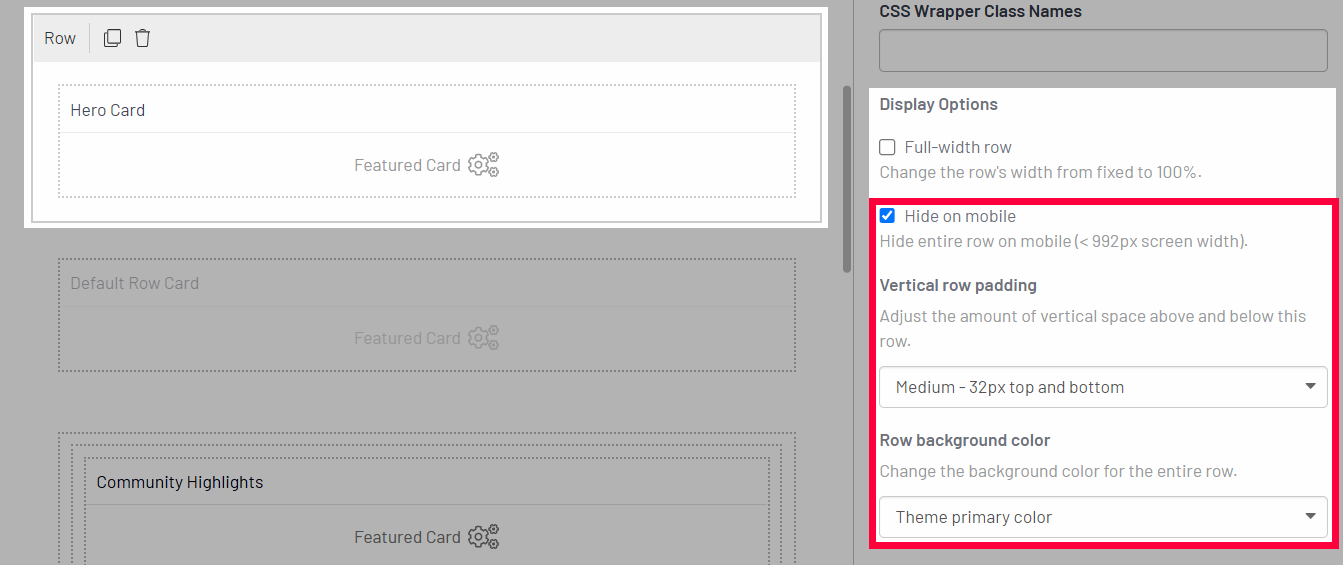1343x565 pixels.
Task: Open Hero Card's Featured Card gear settings
Action: click(483, 165)
